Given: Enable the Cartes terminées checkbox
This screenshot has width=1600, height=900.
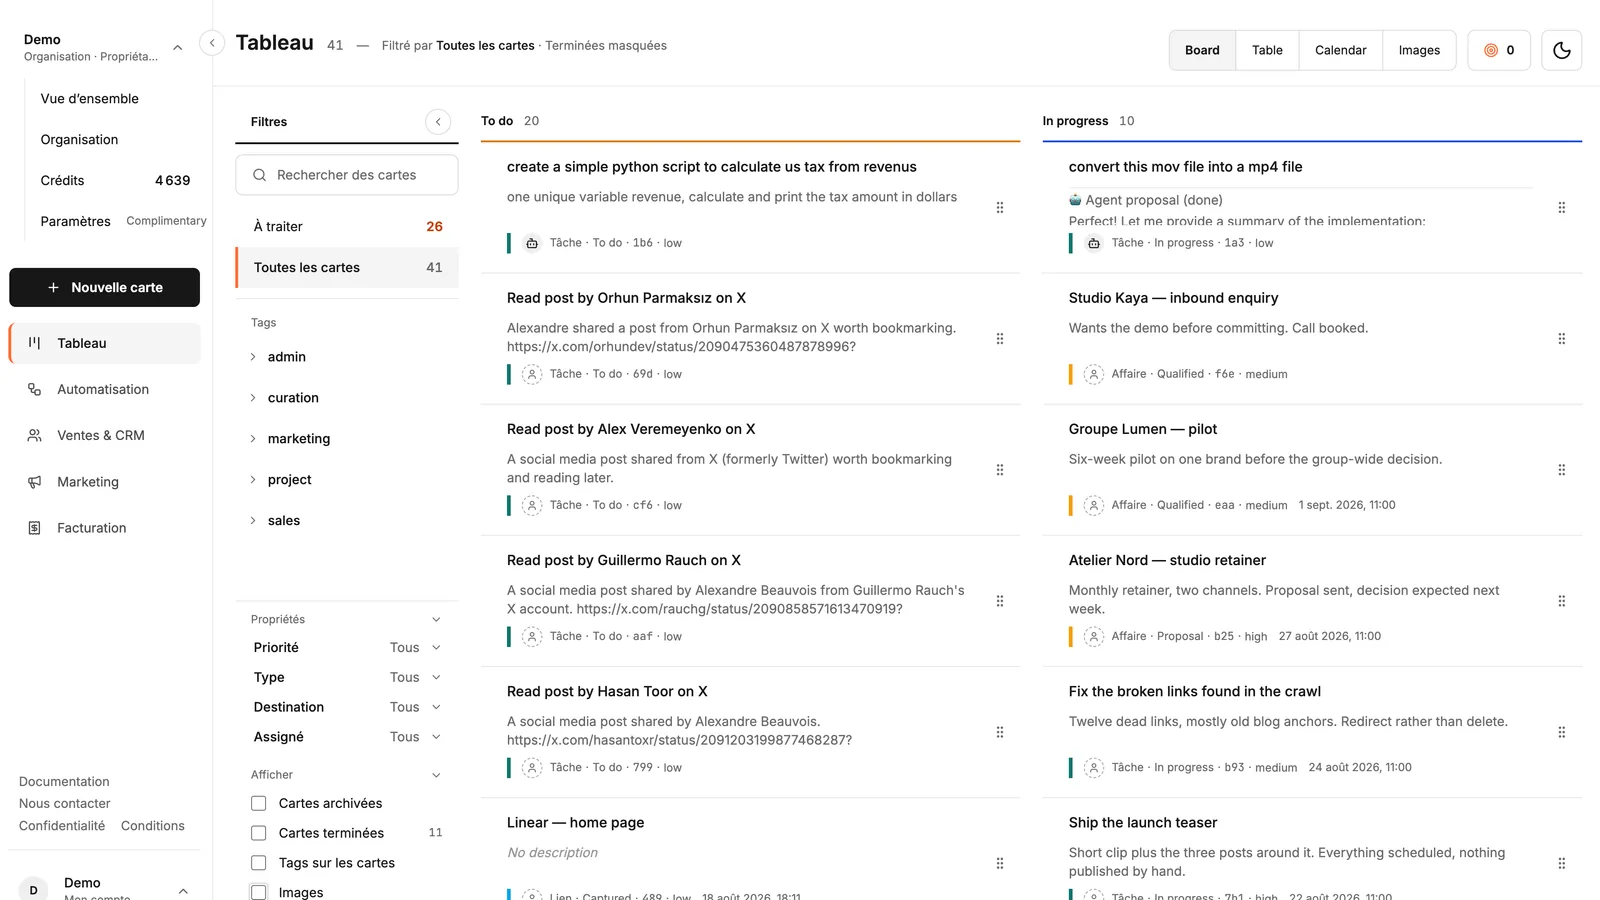Looking at the screenshot, I should click(x=259, y=833).
